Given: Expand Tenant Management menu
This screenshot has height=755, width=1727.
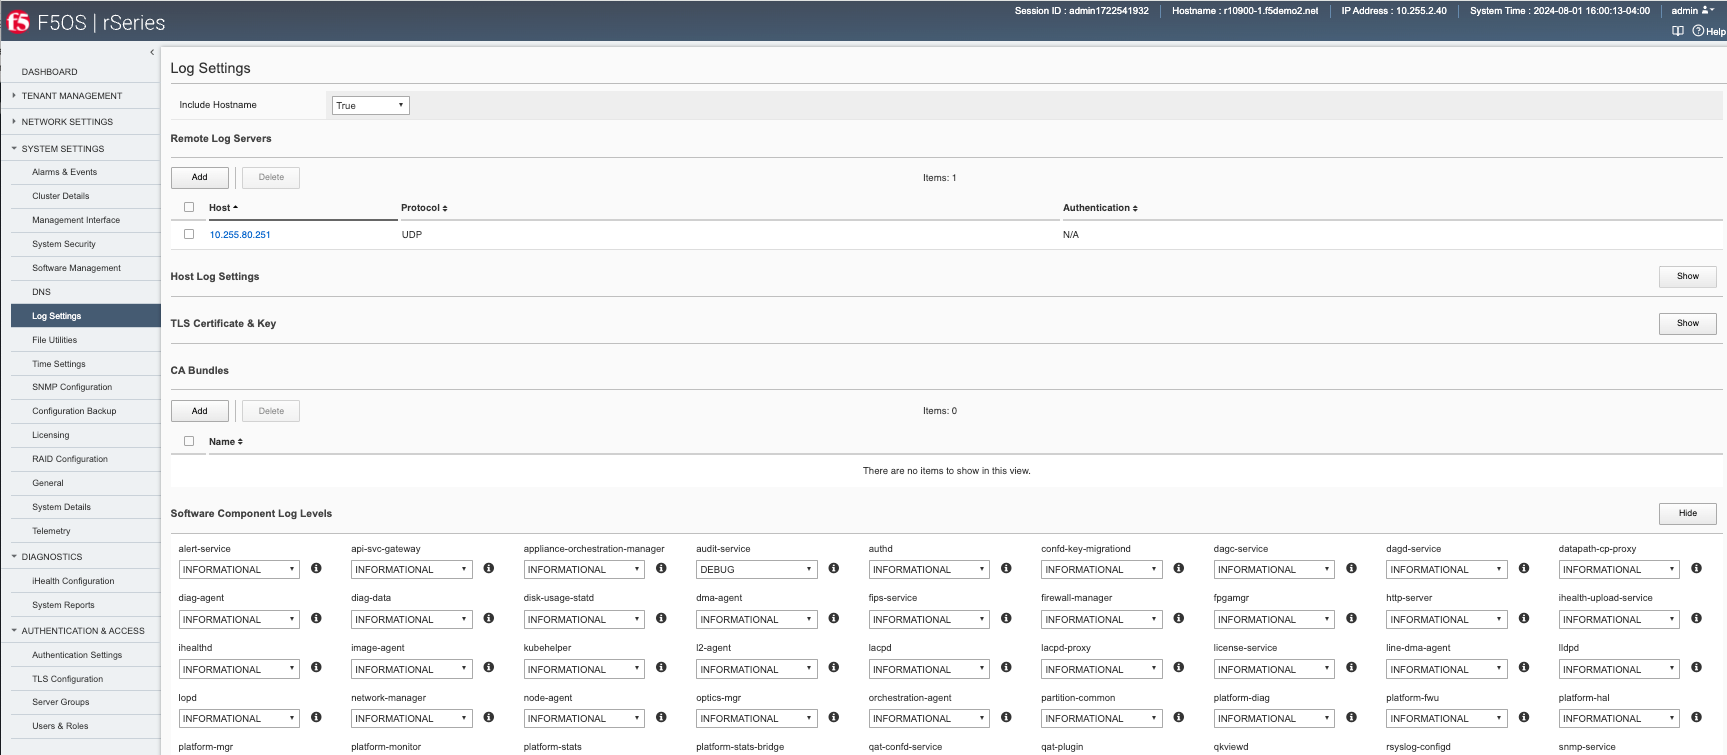Looking at the screenshot, I should tap(72, 96).
